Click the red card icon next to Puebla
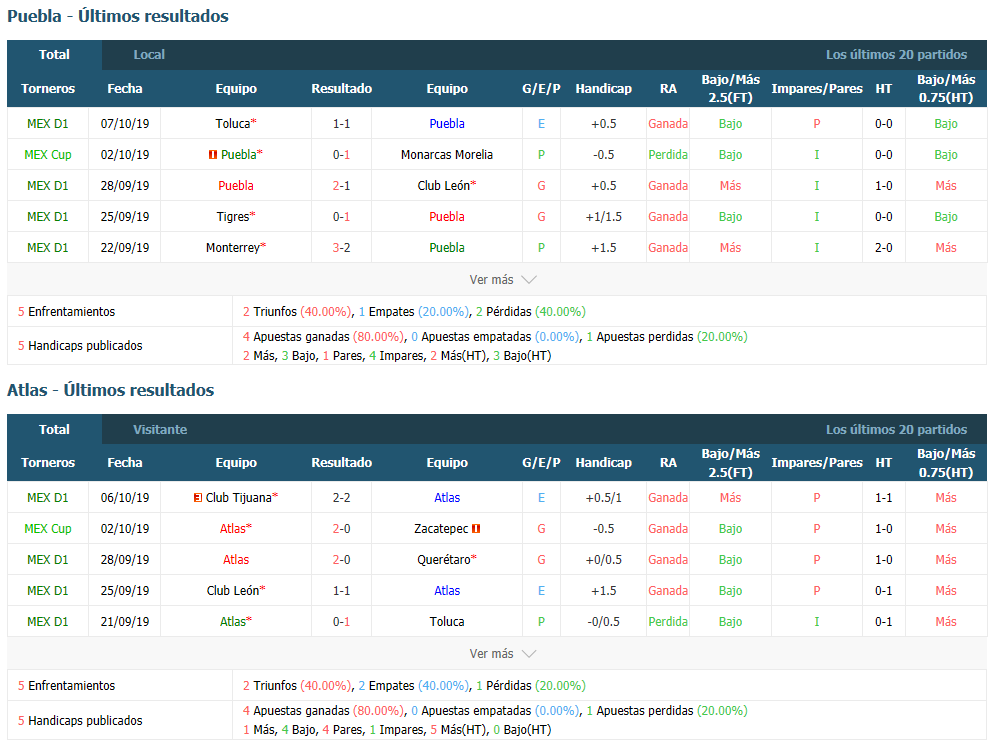Image resolution: width=996 pixels, height=744 pixels. (213, 154)
